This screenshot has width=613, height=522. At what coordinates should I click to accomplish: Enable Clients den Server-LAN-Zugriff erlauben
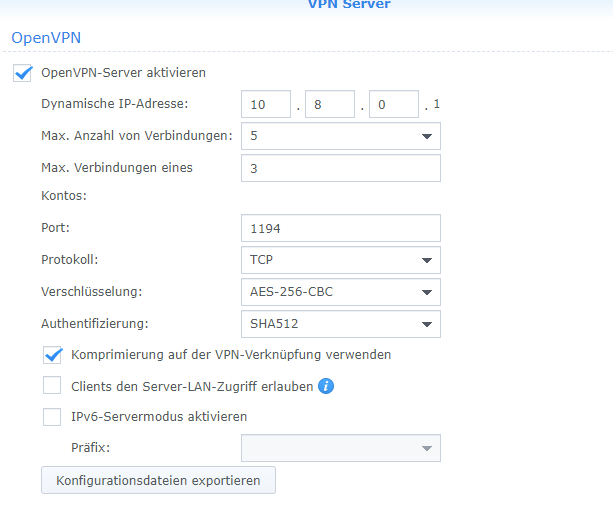tap(52, 386)
